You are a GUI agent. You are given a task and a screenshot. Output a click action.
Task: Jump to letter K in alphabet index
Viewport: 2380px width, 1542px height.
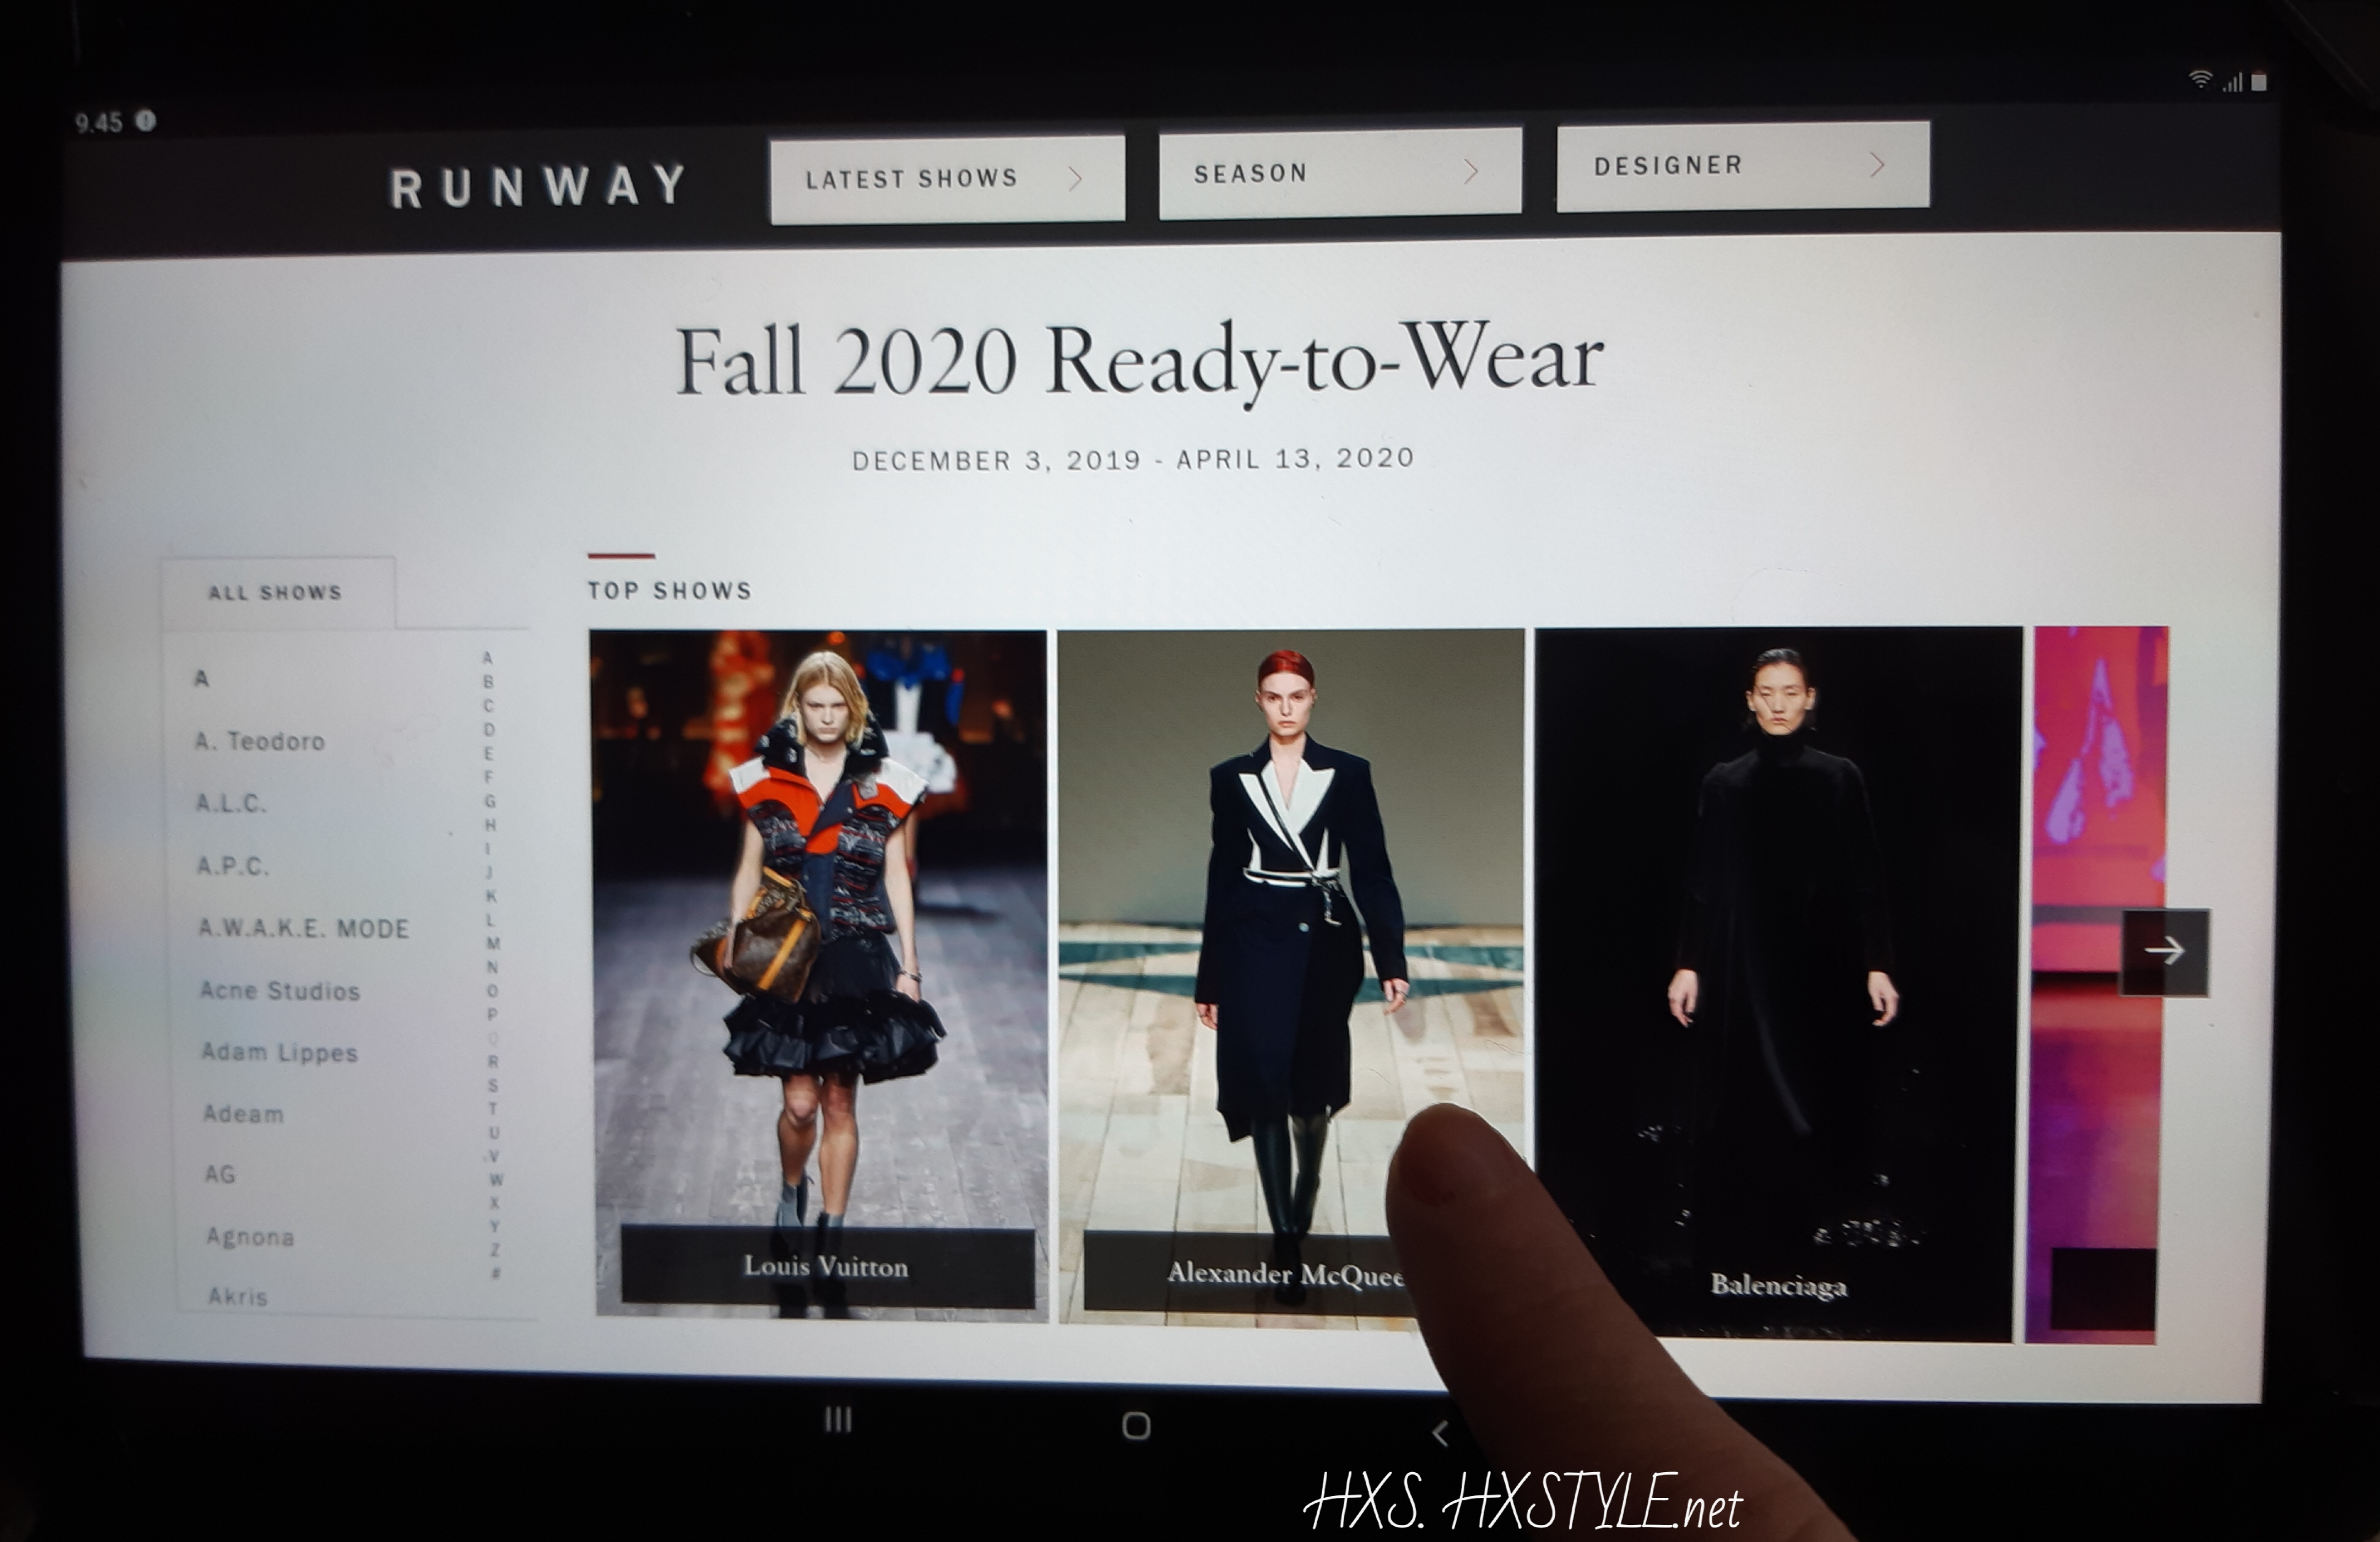coord(491,896)
